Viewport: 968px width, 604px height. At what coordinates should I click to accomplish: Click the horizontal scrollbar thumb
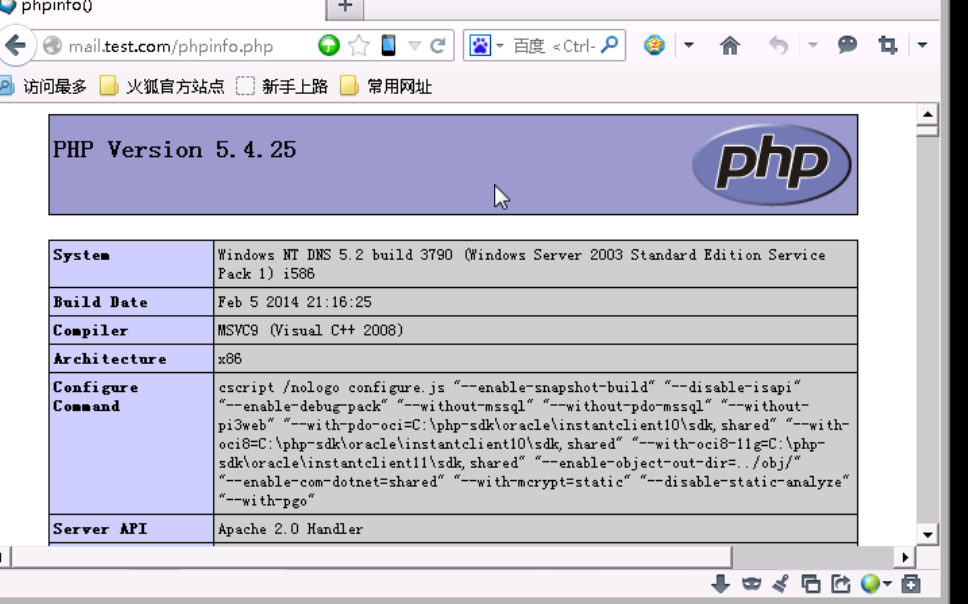pyautogui.click(x=370, y=558)
